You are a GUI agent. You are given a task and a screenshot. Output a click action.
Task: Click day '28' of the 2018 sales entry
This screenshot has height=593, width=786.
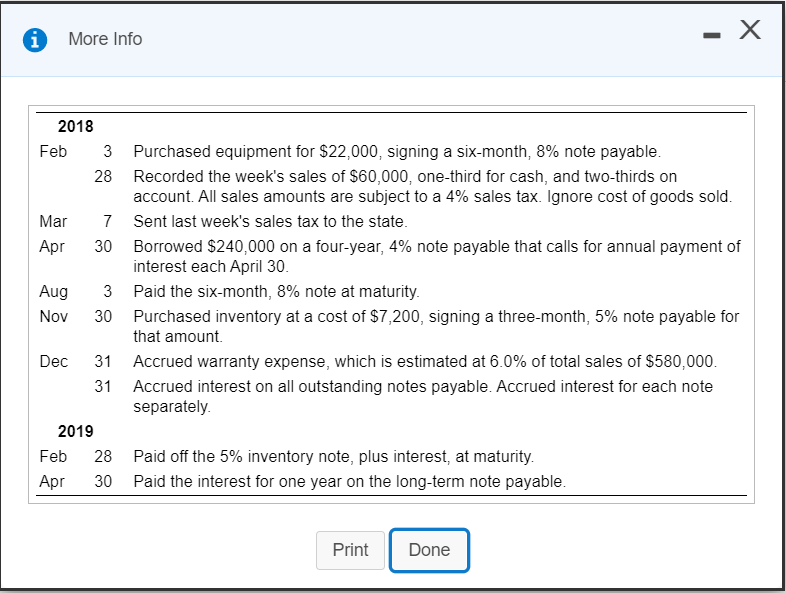click(x=103, y=176)
